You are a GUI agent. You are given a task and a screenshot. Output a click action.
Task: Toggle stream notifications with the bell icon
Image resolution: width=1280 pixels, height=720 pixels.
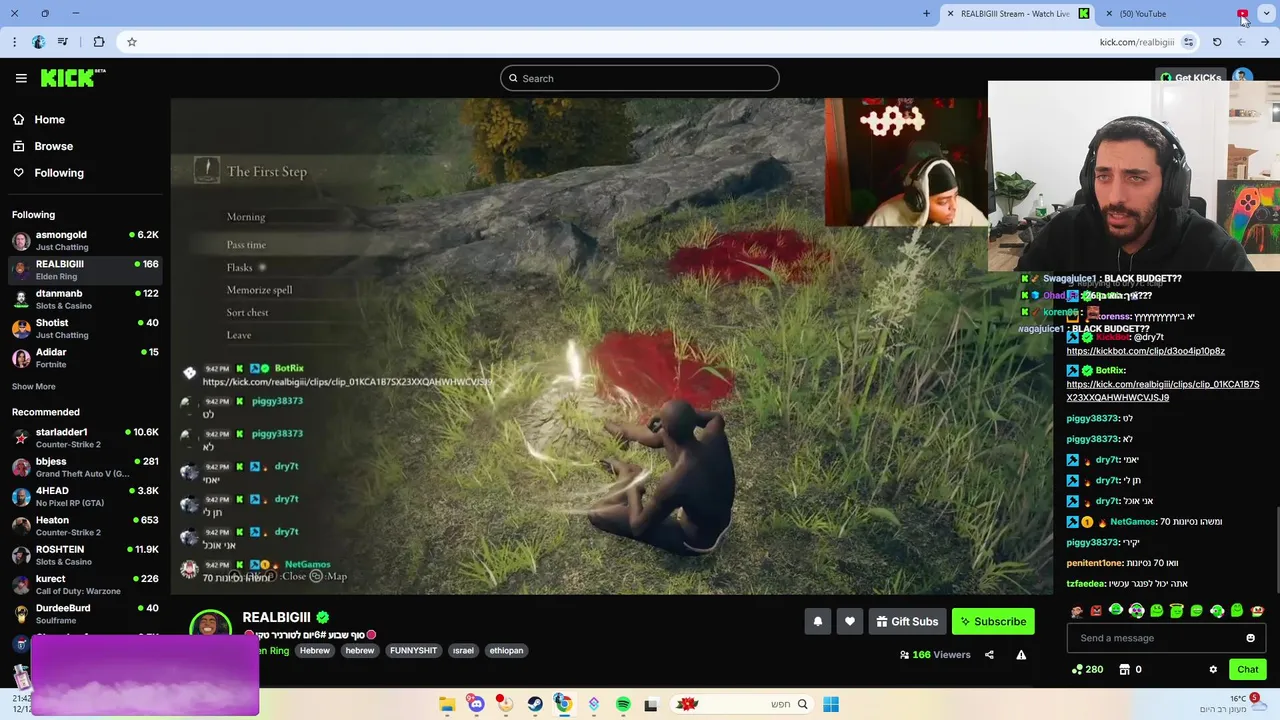point(817,621)
